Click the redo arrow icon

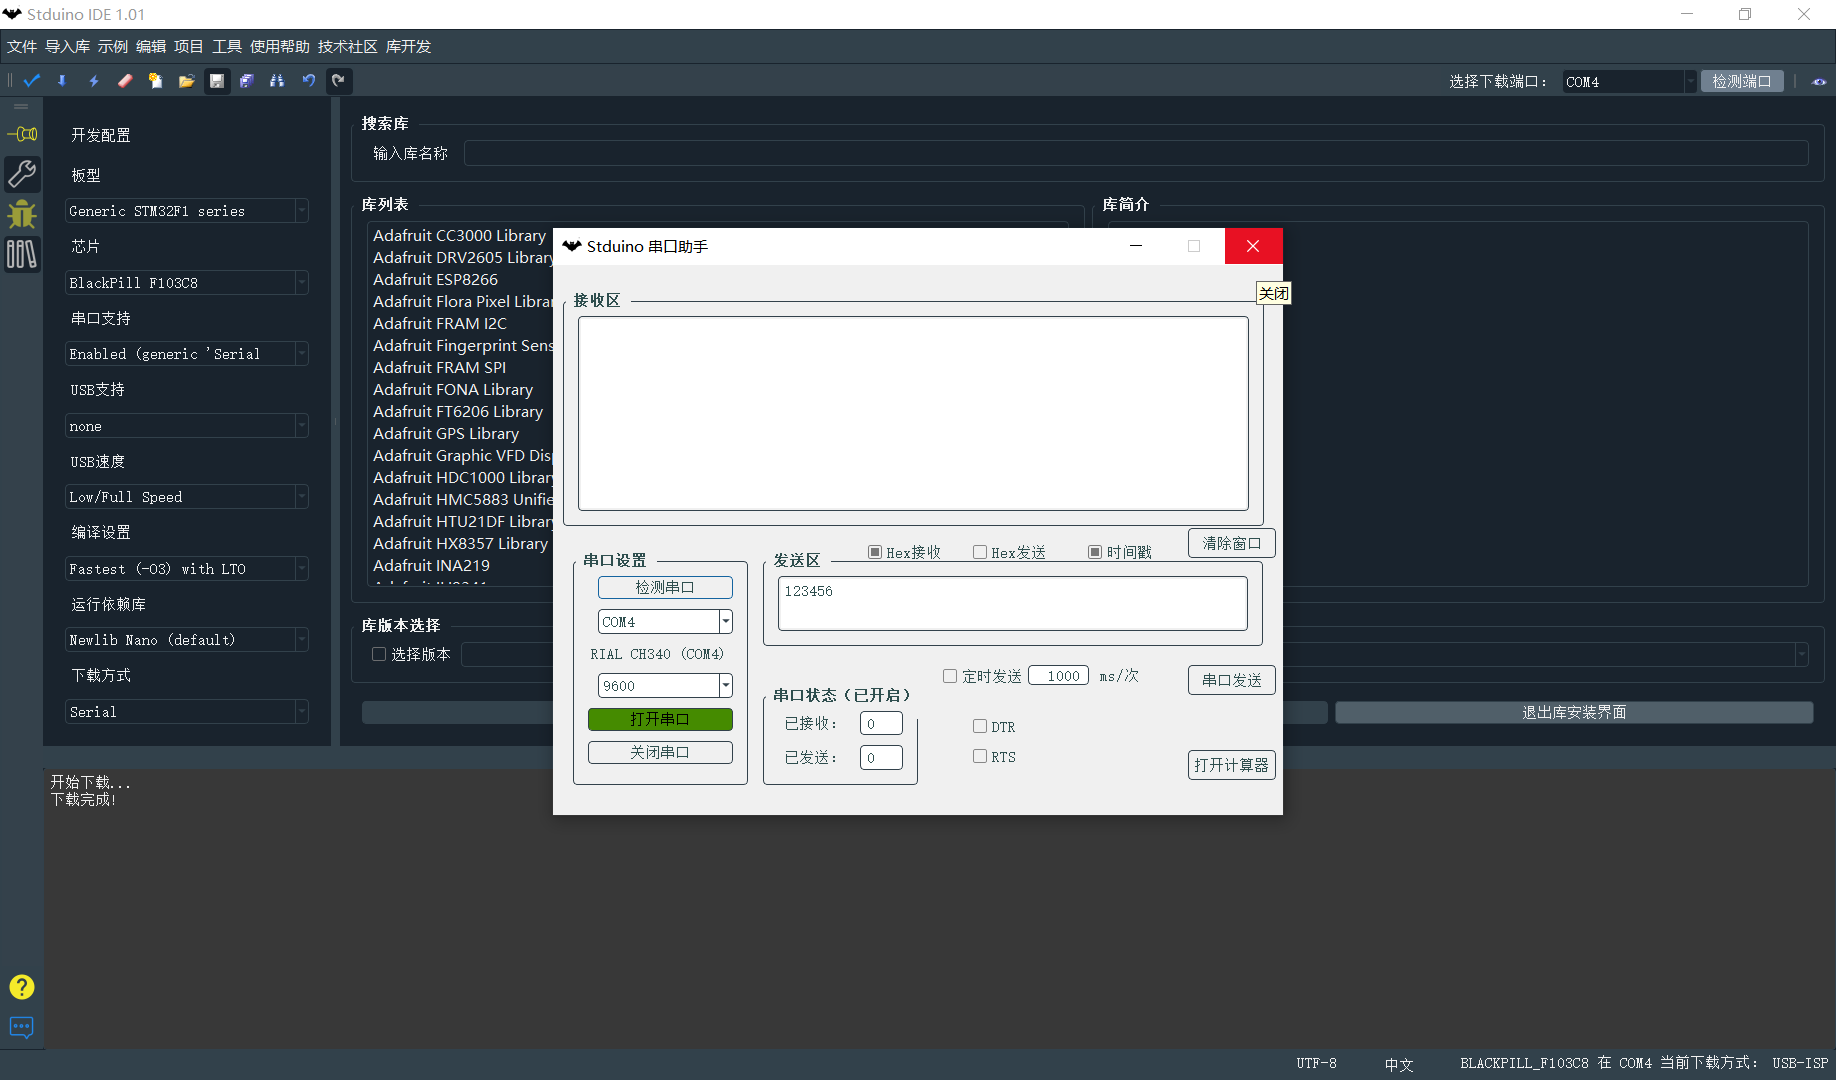coord(339,81)
